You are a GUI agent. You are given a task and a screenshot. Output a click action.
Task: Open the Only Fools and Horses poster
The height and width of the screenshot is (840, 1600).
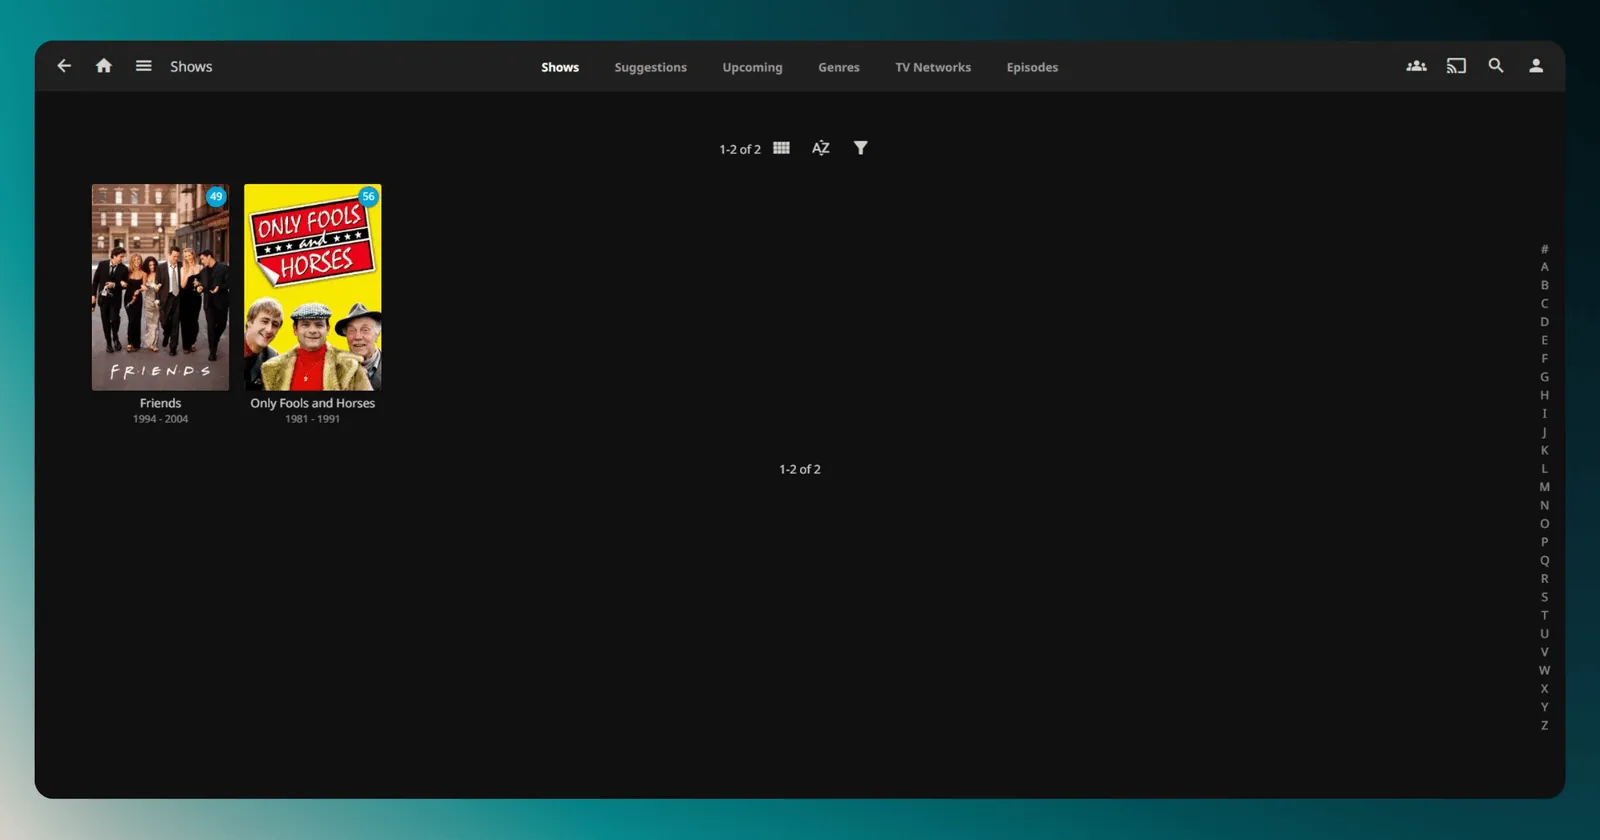click(313, 287)
